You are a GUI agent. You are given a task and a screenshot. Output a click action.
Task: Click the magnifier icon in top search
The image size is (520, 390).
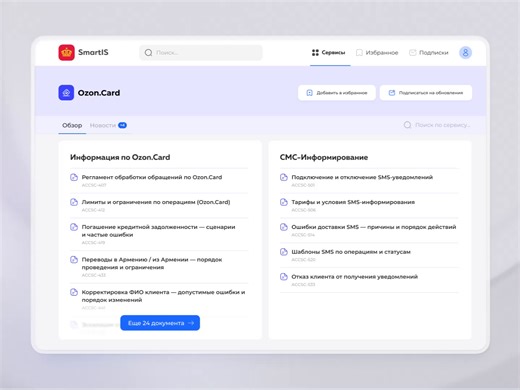click(x=148, y=53)
